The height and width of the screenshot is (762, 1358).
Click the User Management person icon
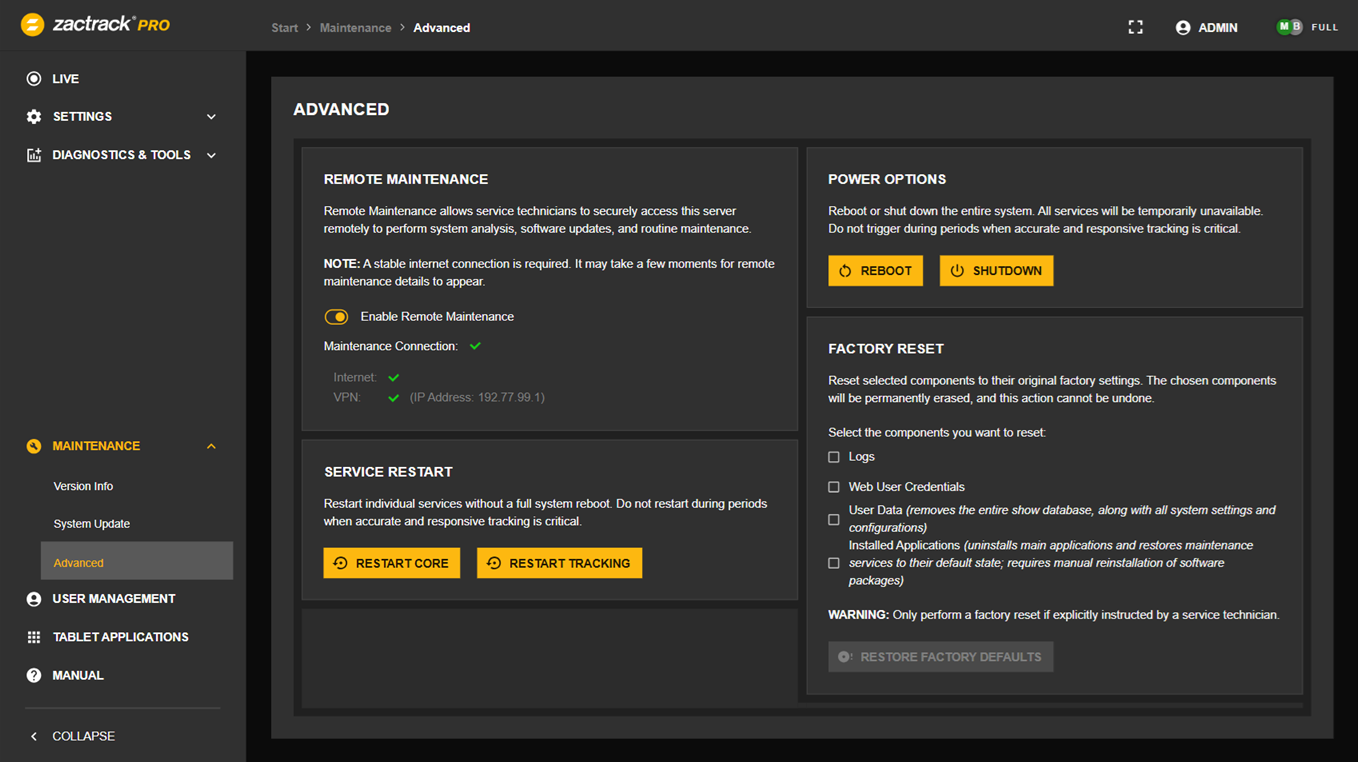[34, 599]
